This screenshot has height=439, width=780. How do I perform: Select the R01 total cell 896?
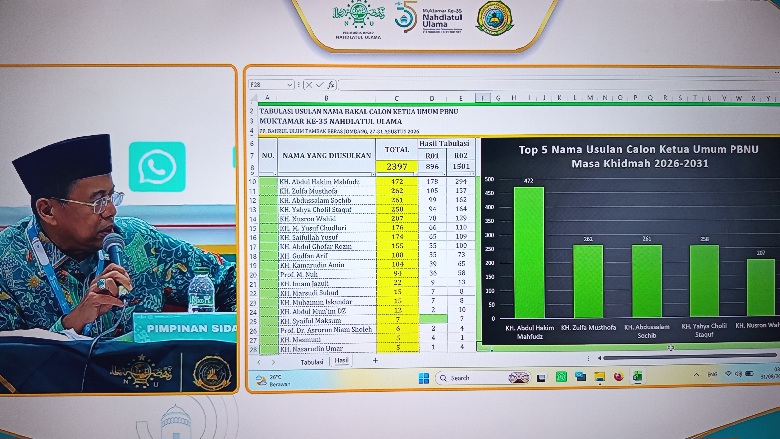(432, 167)
